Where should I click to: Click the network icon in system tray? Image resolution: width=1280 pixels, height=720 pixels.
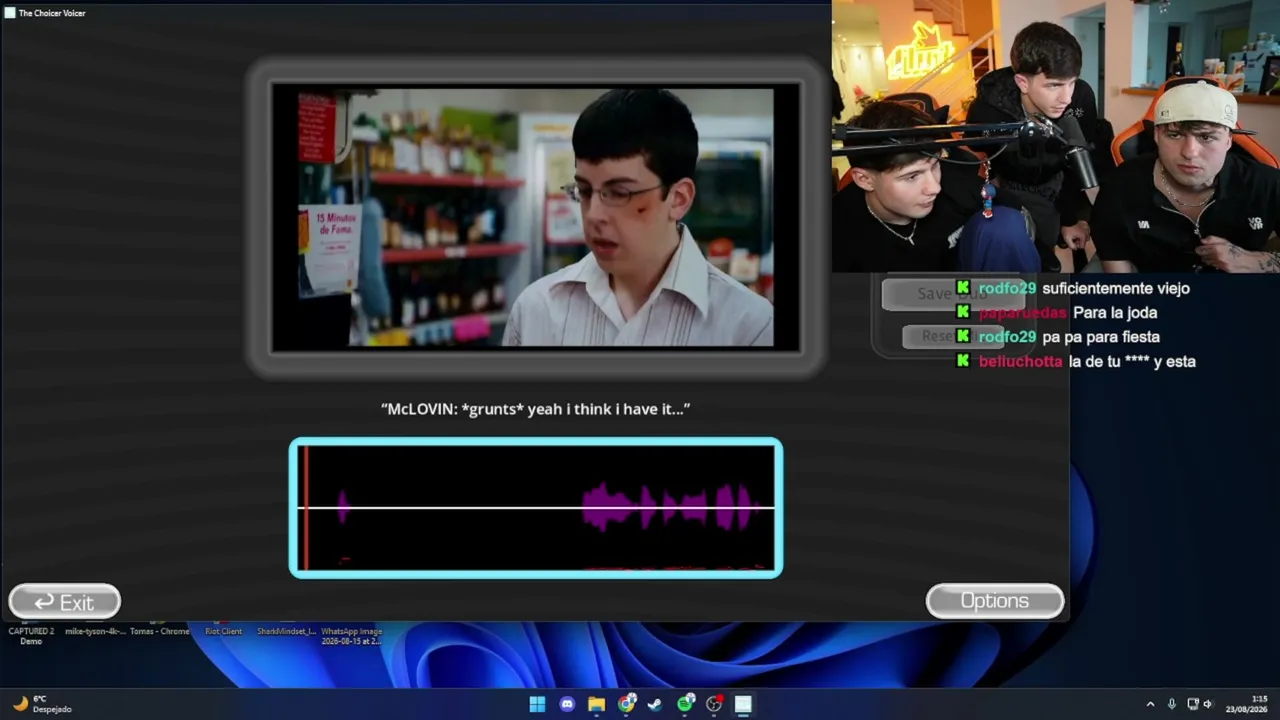[x=1192, y=704]
